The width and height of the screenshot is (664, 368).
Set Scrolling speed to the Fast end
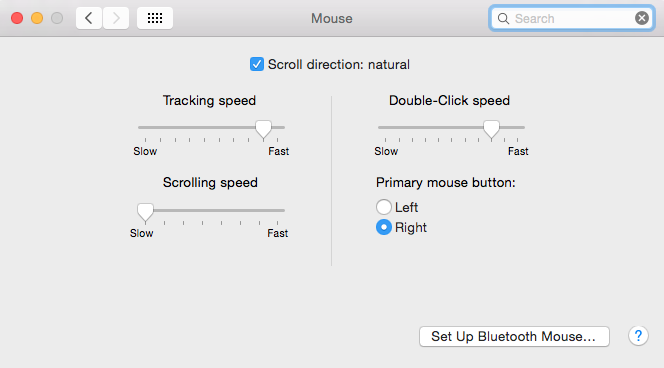[x=278, y=210]
